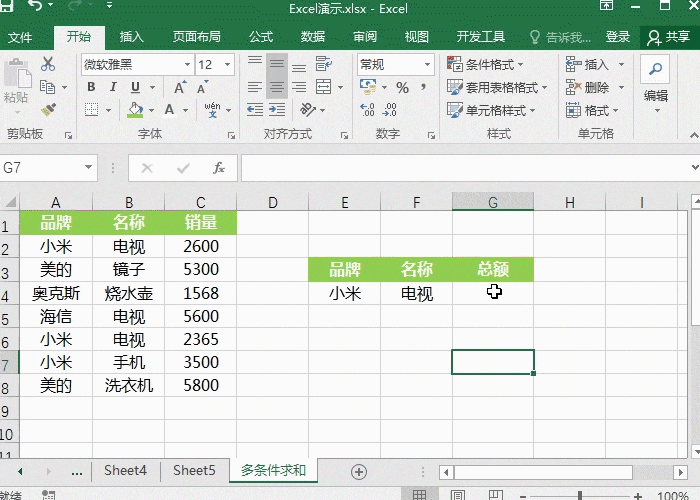Image resolution: width=700 pixels, height=500 pixels.
Task: Click the 告诉我 tell me box
Action: click(560, 37)
